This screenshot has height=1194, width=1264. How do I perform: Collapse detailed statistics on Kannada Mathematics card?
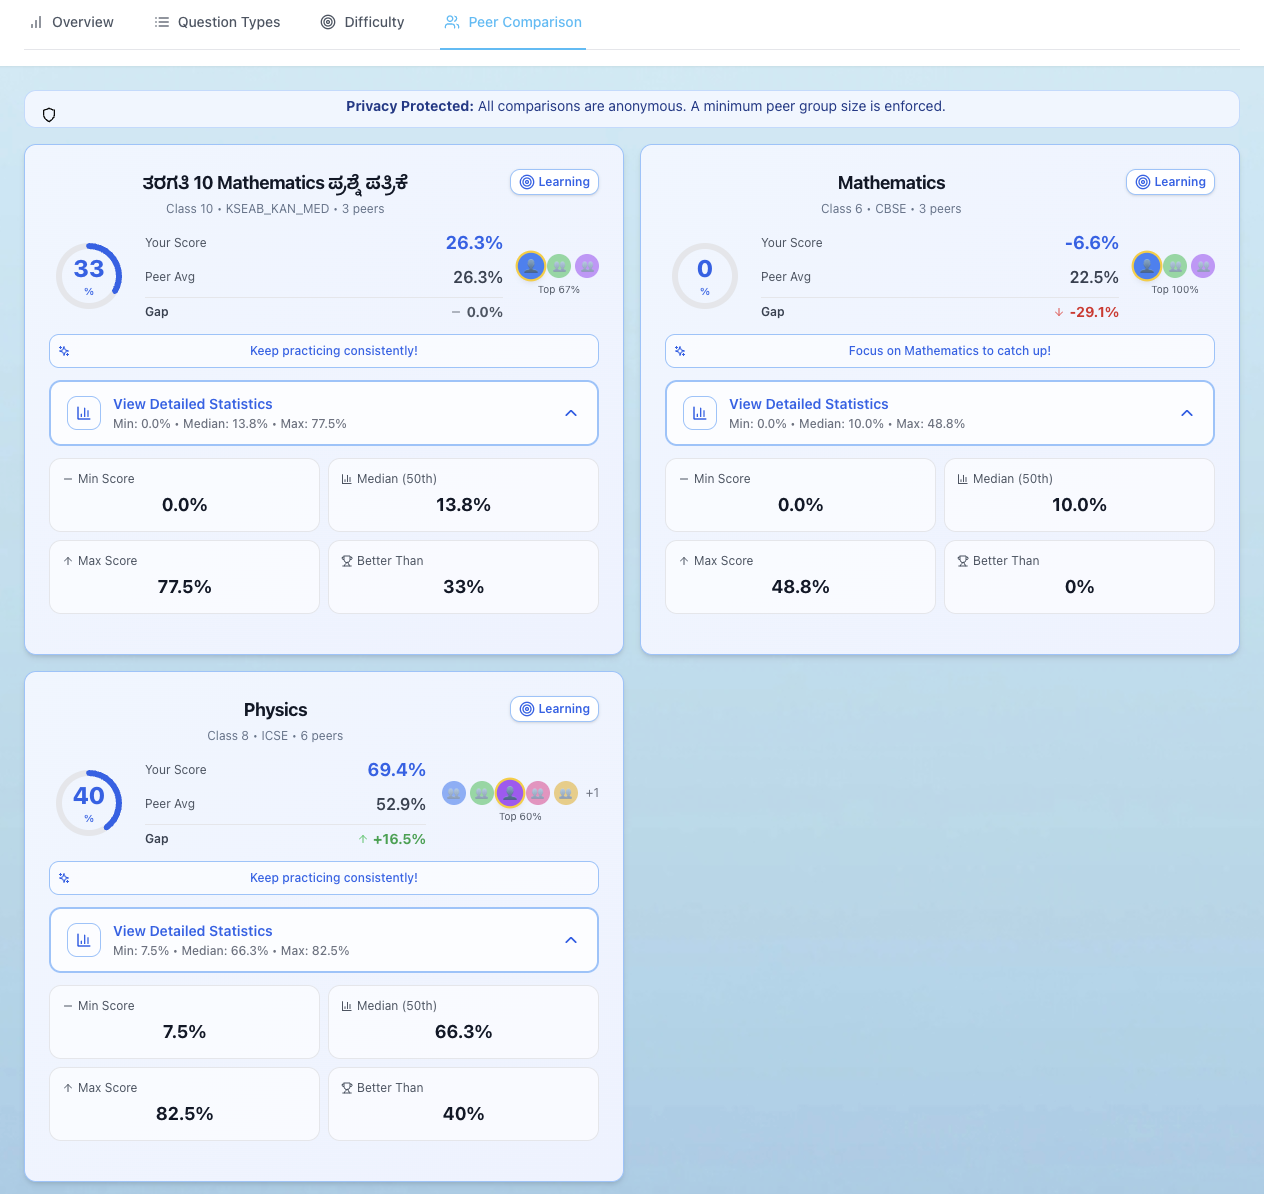(x=324, y=413)
